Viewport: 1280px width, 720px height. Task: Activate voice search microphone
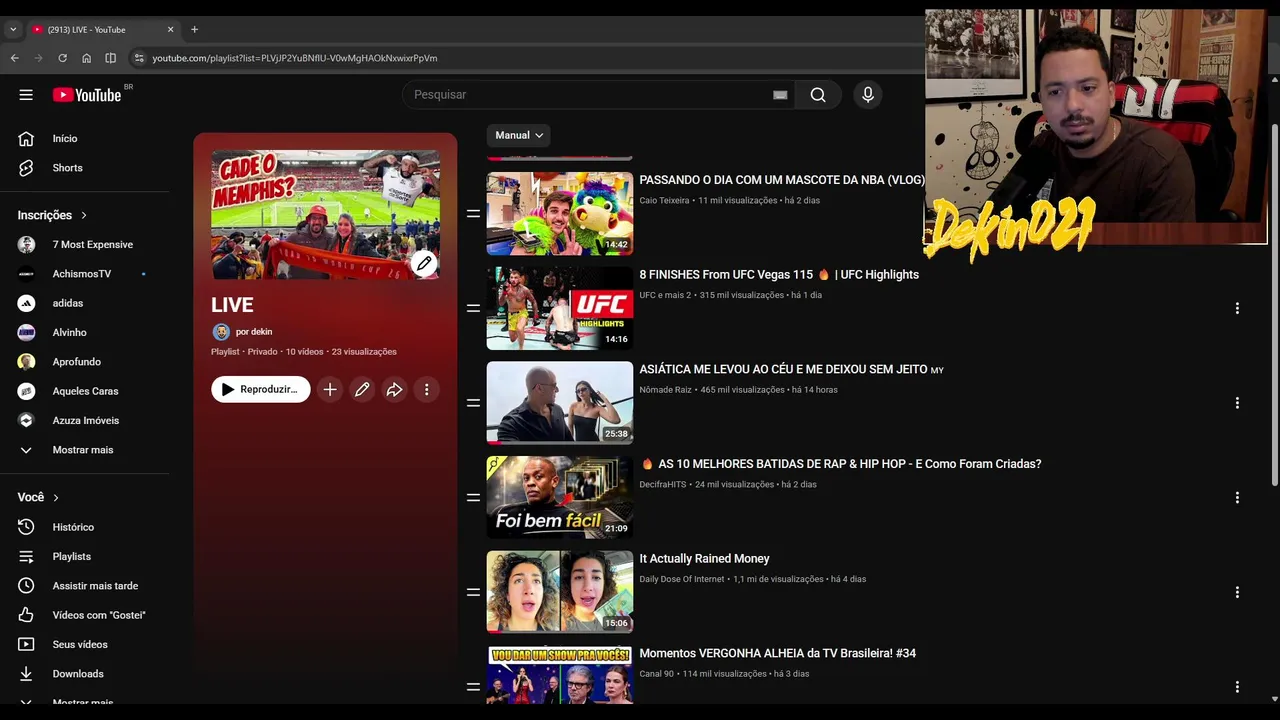click(868, 95)
